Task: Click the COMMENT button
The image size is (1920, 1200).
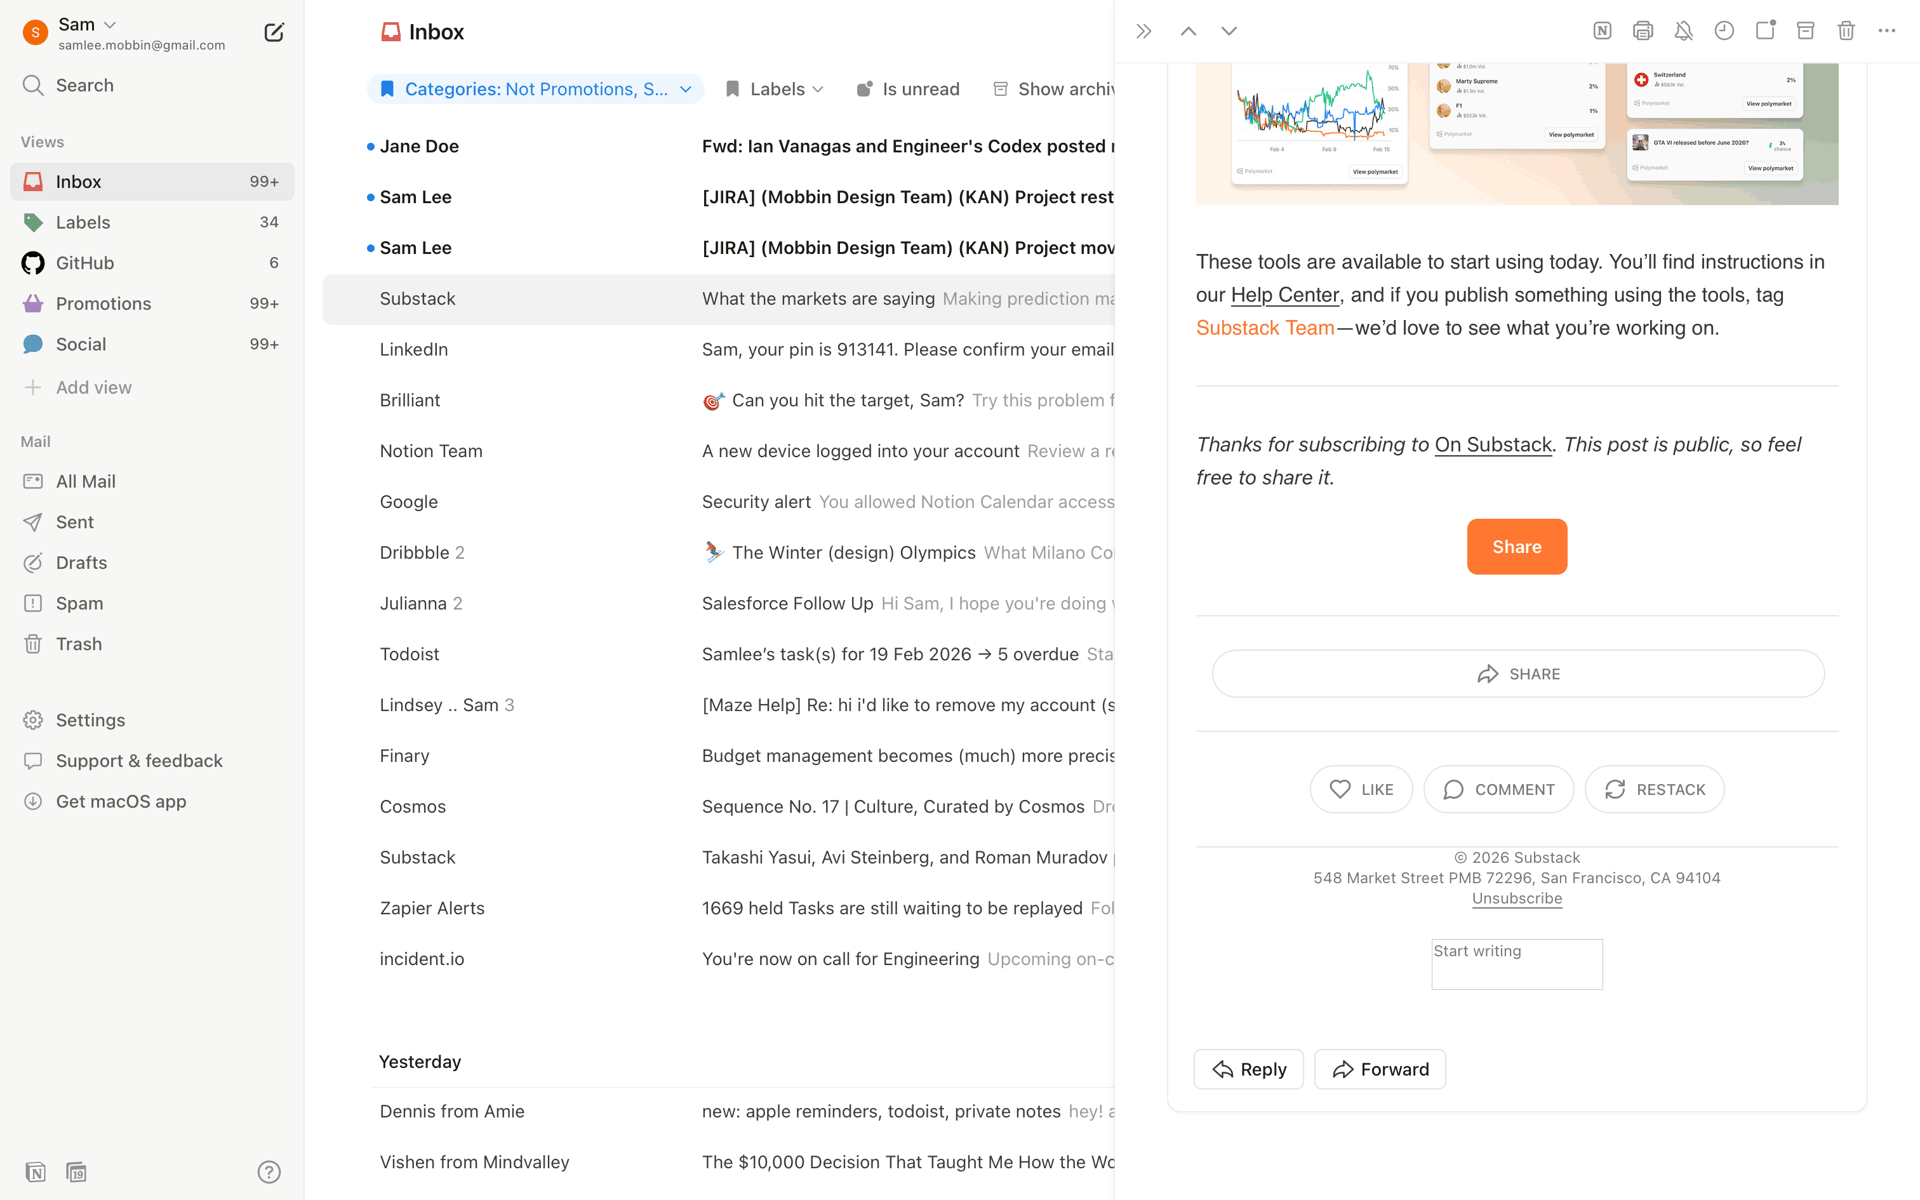Action: pyautogui.click(x=1498, y=789)
